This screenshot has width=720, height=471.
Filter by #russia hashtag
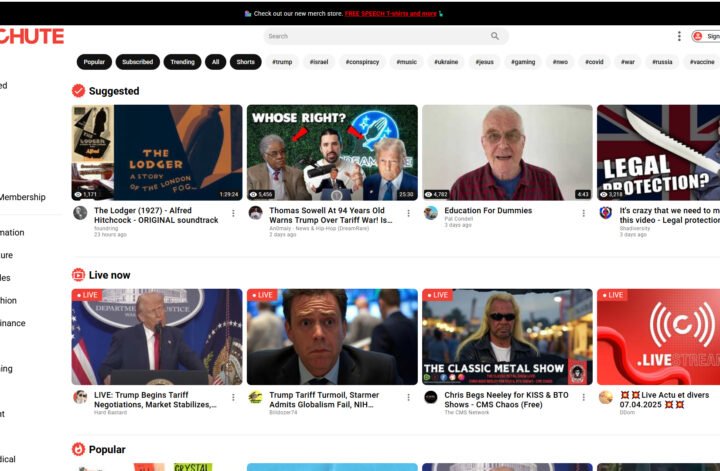pos(662,62)
